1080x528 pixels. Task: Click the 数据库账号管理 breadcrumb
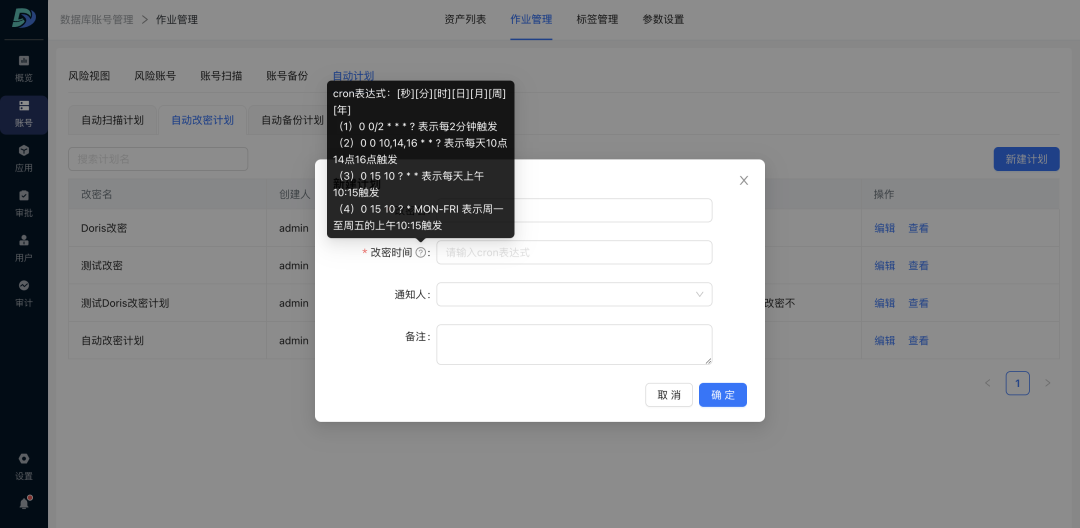click(96, 19)
